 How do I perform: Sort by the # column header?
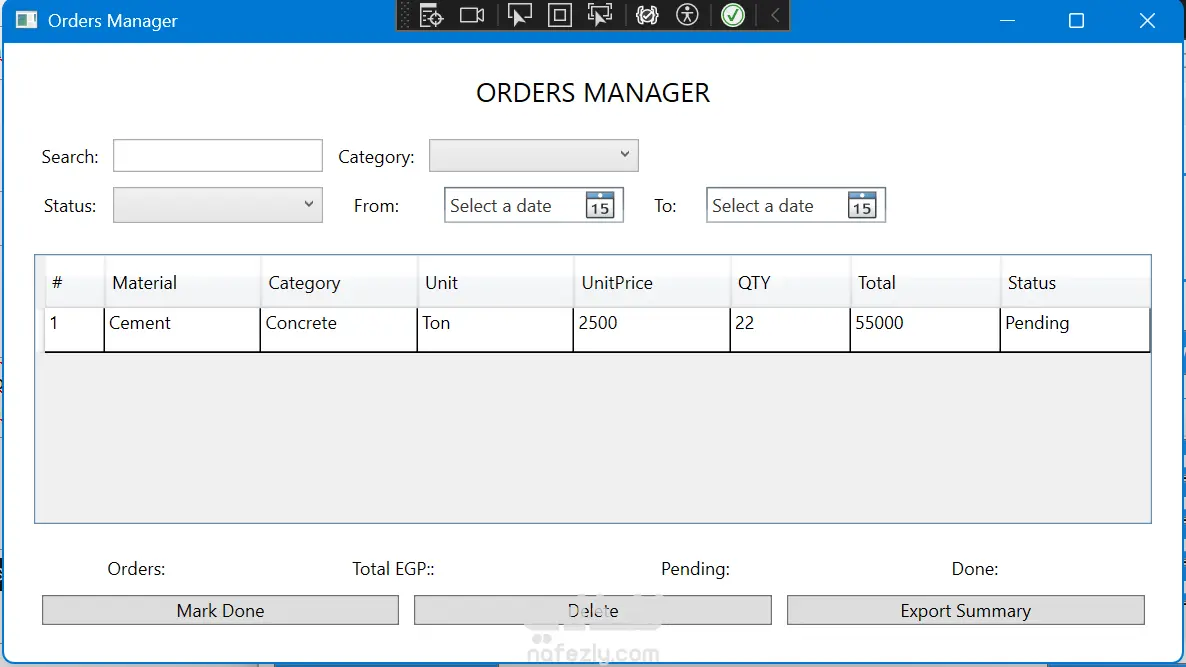74,282
